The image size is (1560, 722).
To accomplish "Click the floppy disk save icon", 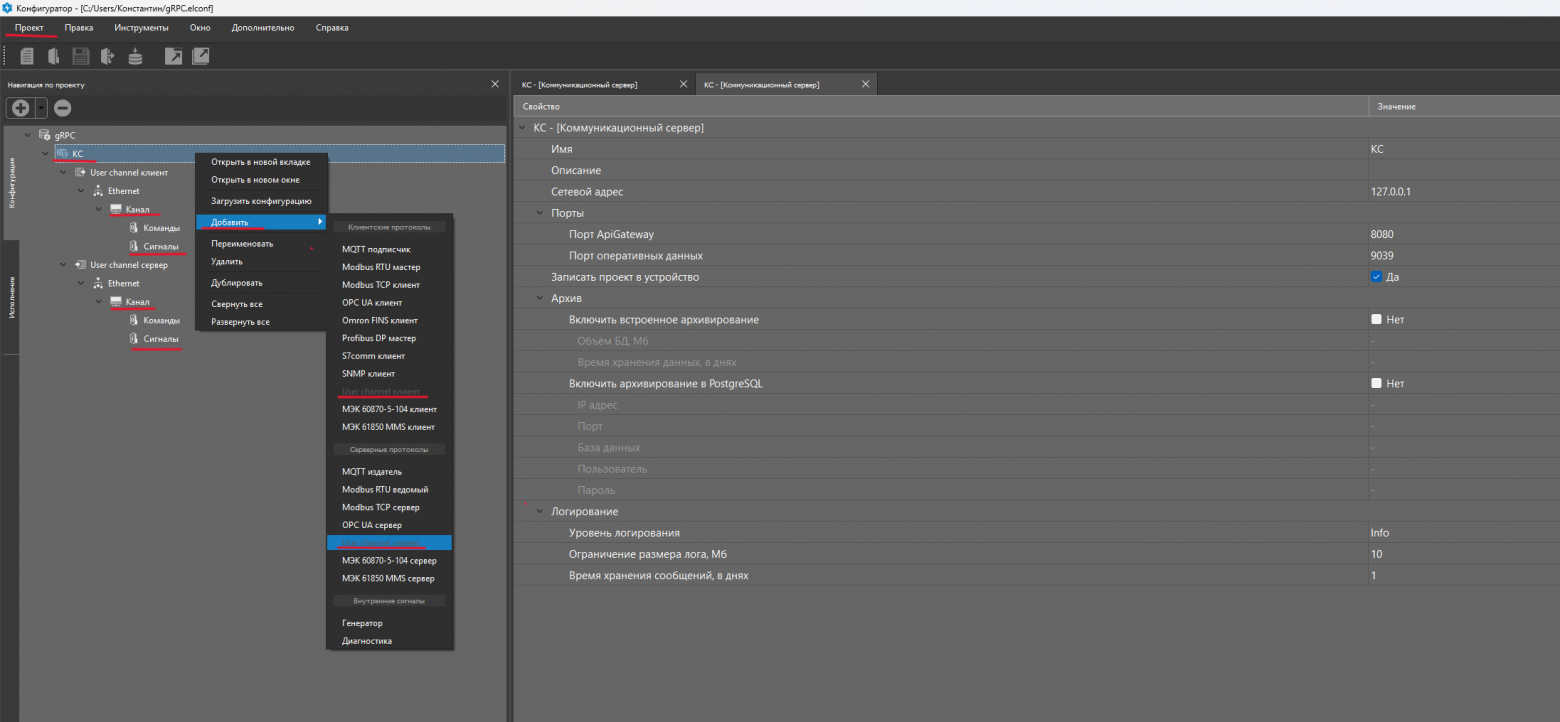I will coord(81,56).
